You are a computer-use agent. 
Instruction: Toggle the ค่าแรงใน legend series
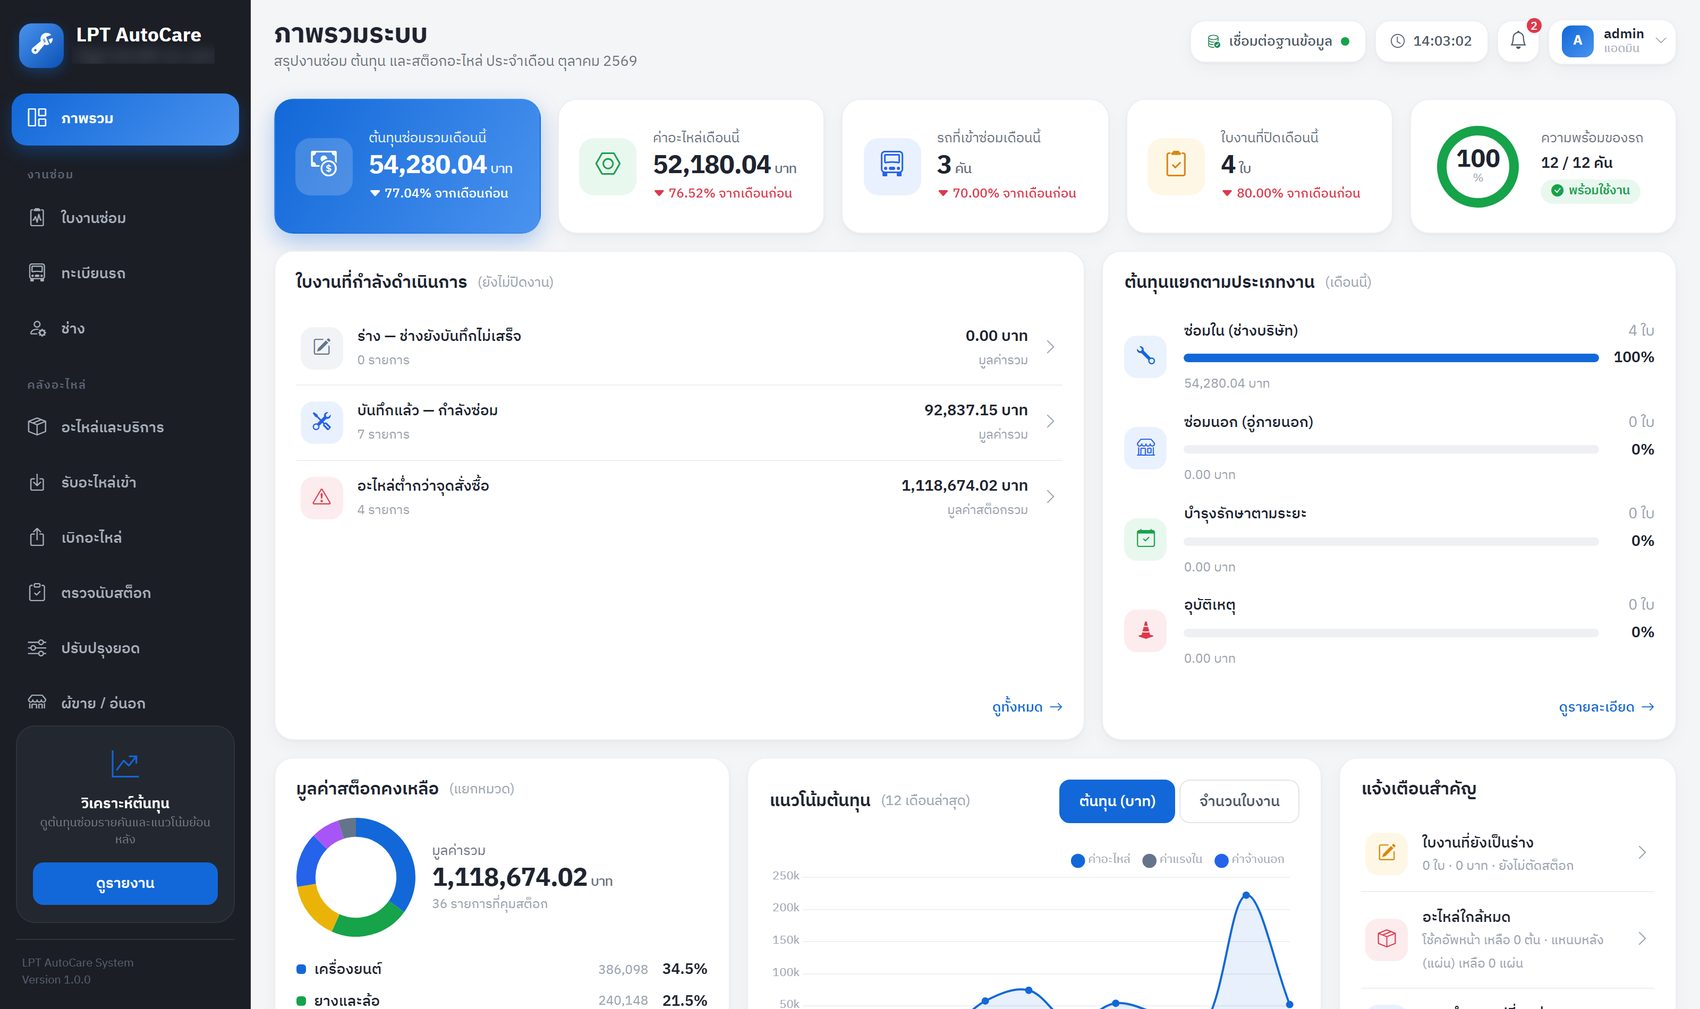point(1172,860)
